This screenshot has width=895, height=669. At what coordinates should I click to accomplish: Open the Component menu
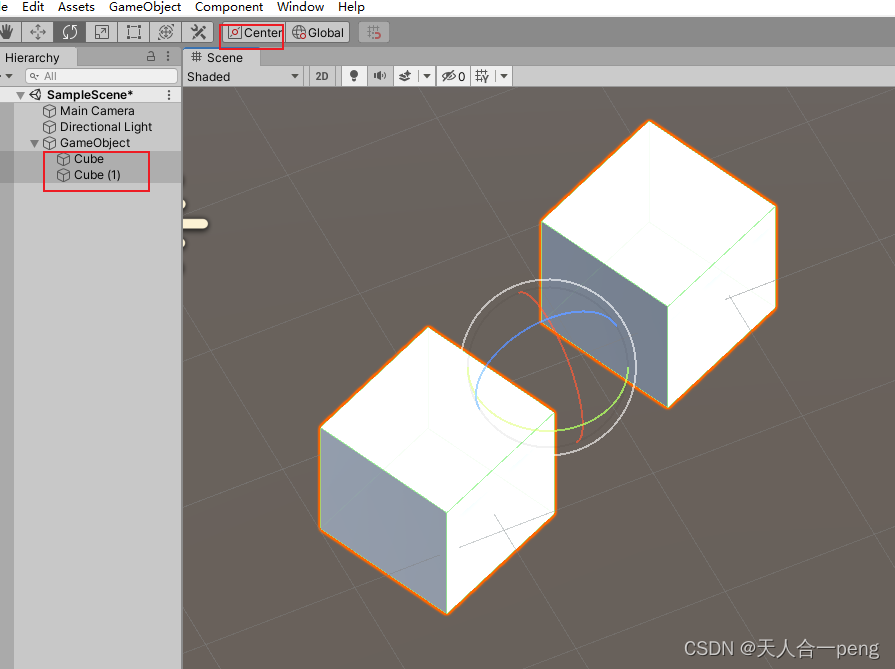point(228,7)
